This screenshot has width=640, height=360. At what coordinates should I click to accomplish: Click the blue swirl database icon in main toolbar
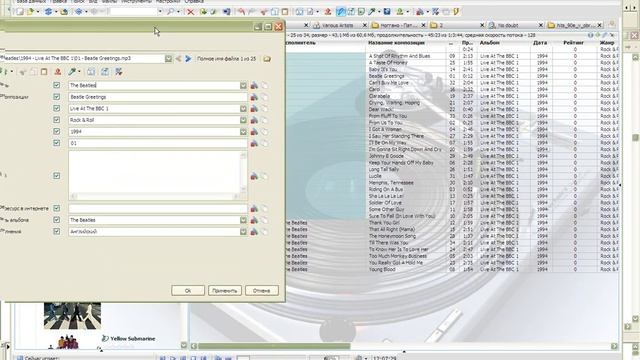(48, 12)
